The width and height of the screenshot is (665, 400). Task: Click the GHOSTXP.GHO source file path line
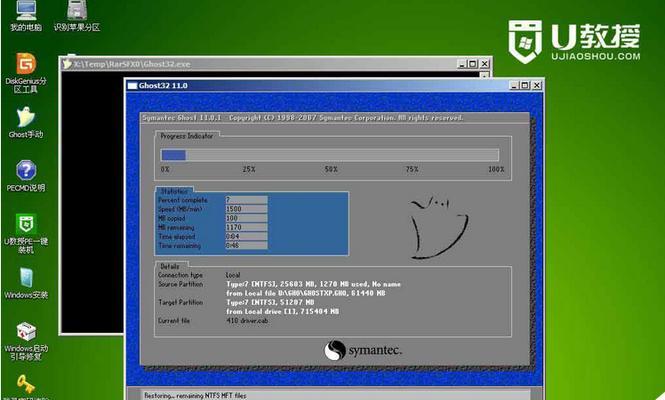[305, 293]
